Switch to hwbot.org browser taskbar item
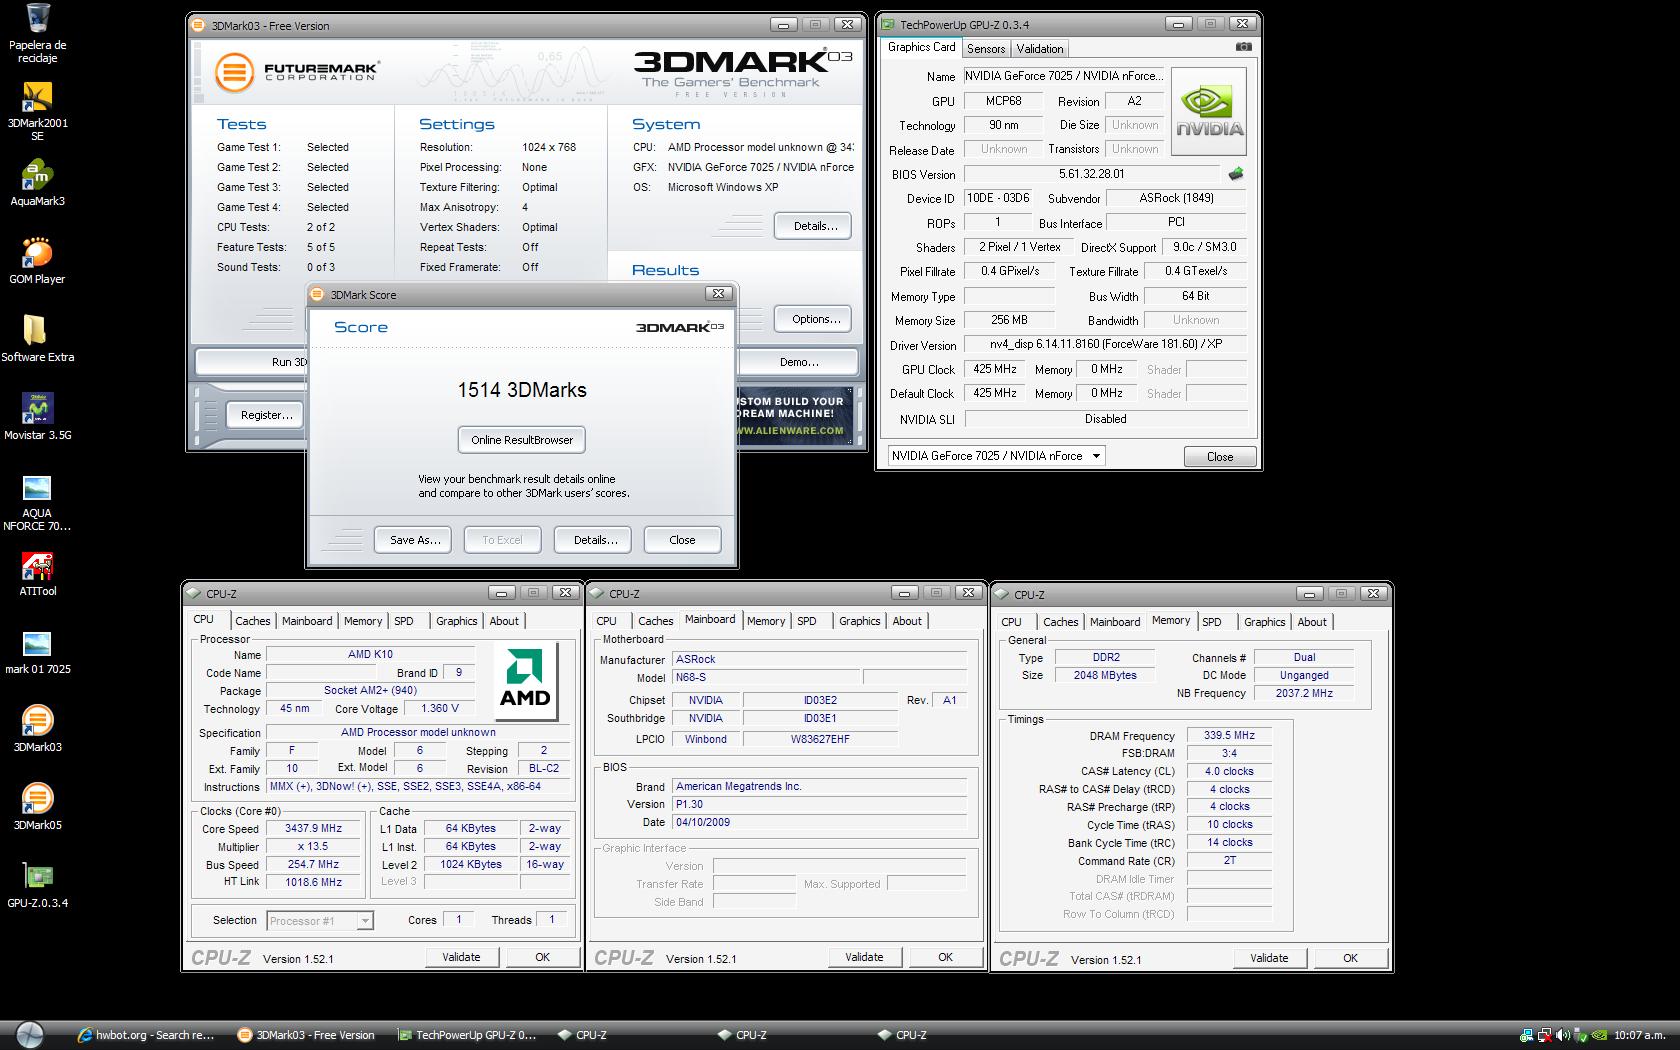 pos(147,1035)
